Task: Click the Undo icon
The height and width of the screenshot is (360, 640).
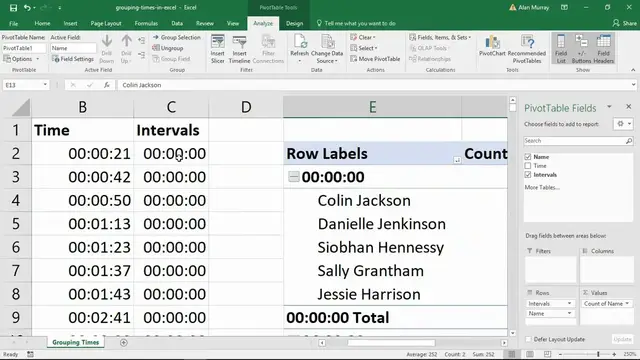Action: point(27,8)
